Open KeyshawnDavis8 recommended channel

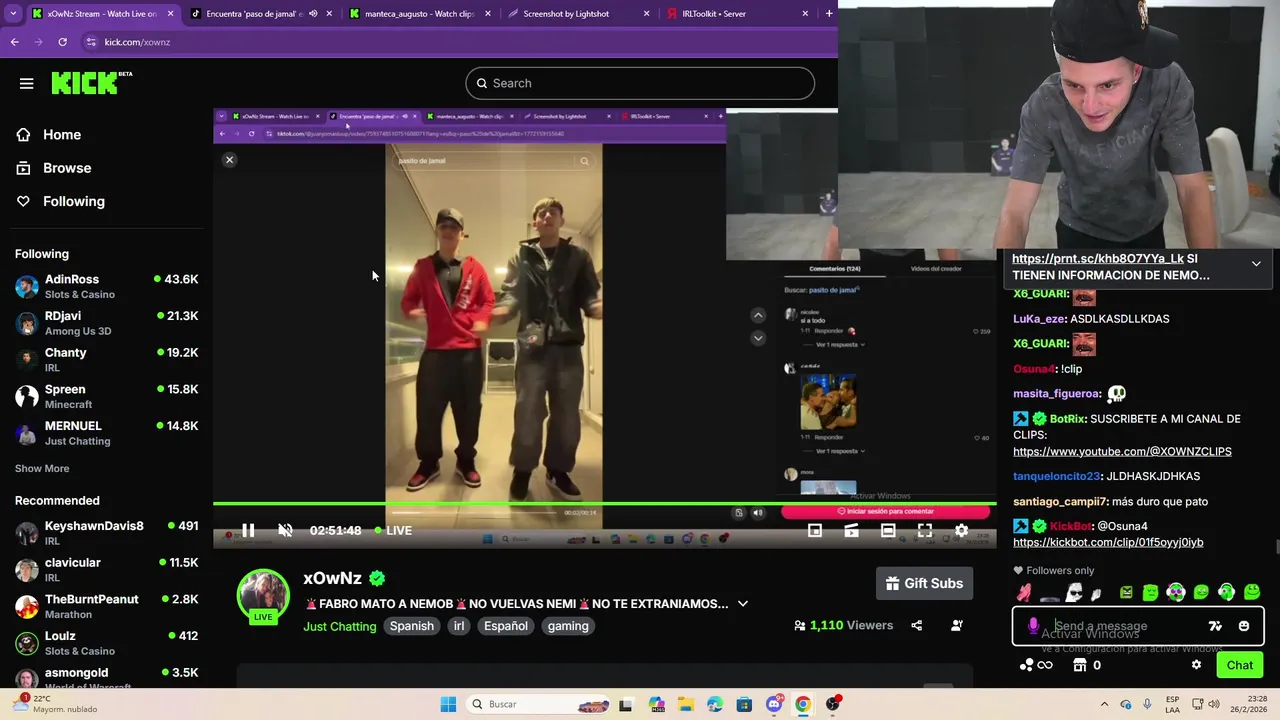(105, 533)
